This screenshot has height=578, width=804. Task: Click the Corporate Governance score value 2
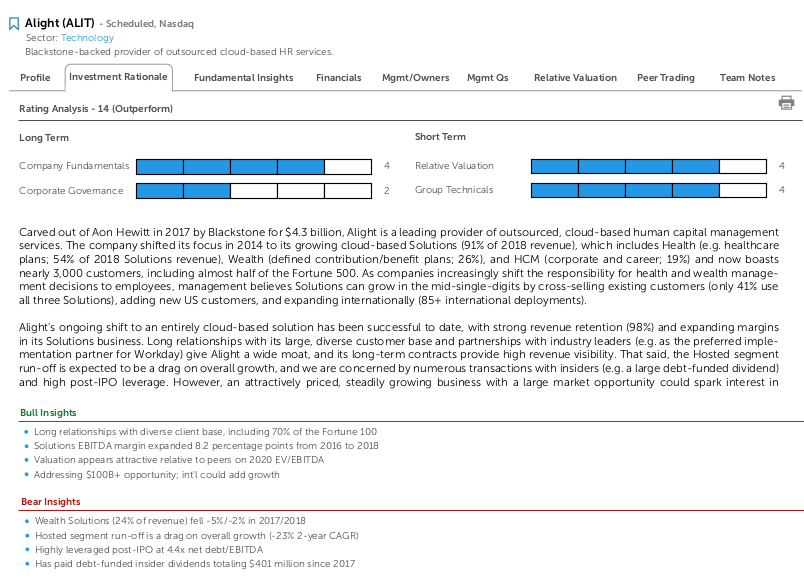click(x=387, y=191)
